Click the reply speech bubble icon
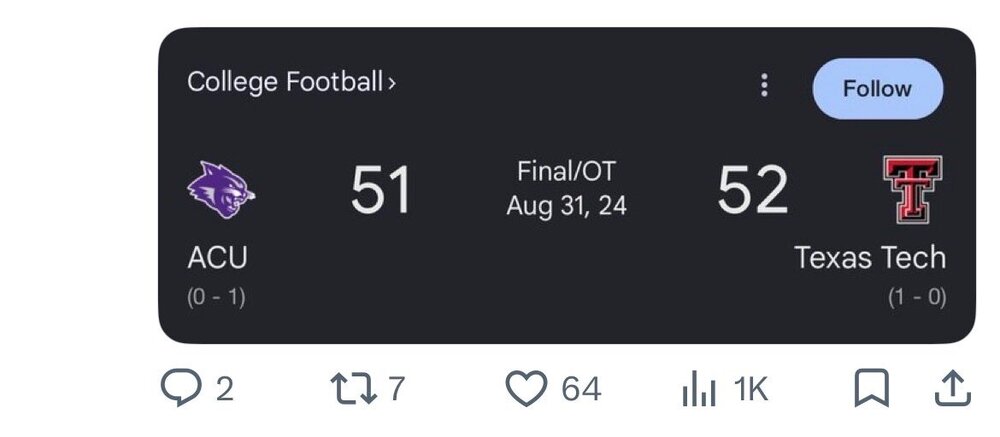Viewport: 1000px width, 437px height. [180, 388]
